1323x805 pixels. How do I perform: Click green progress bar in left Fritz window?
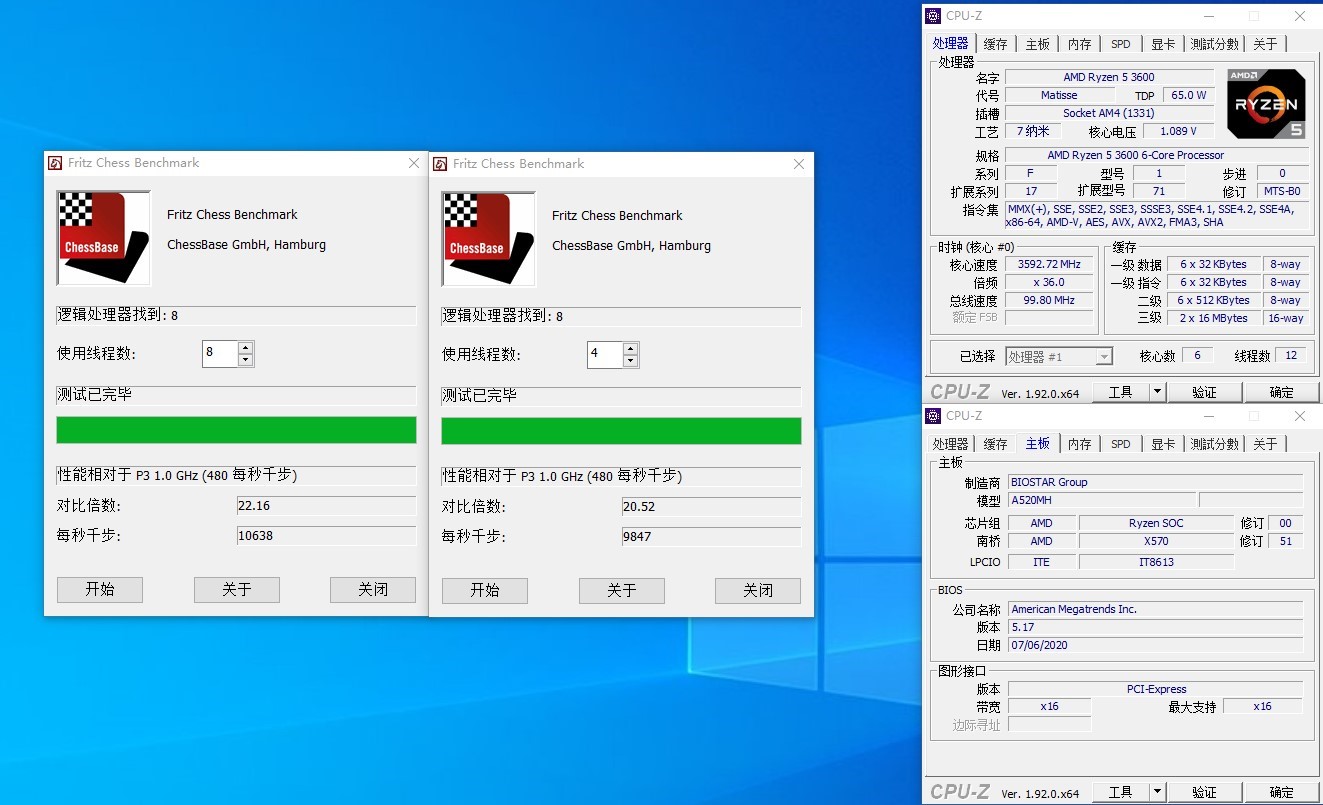point(236,430)
